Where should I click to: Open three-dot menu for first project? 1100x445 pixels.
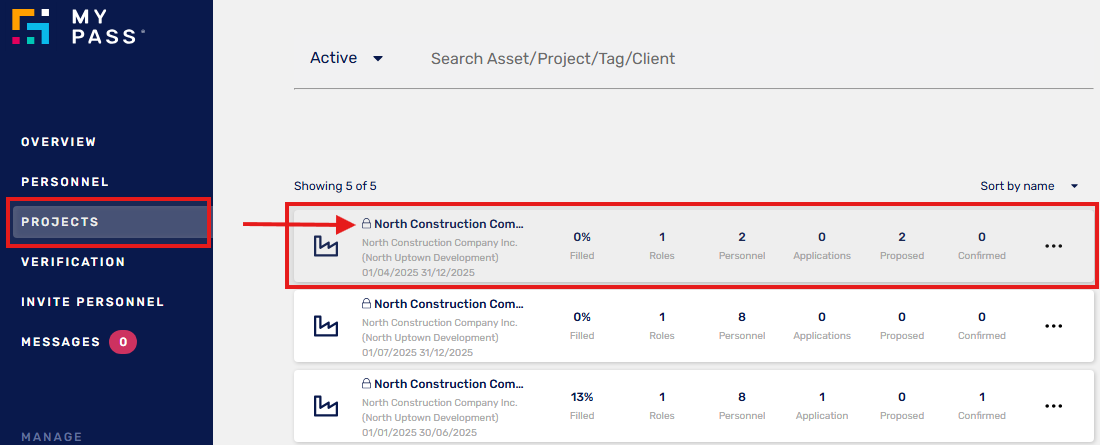pos(1053,246)
